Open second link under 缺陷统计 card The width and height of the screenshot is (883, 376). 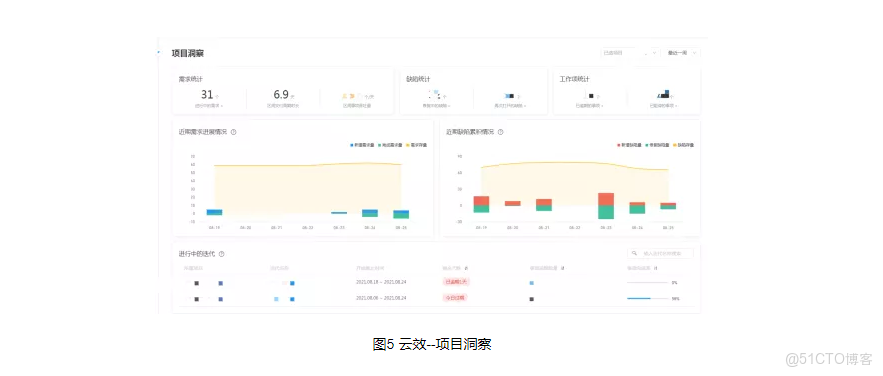[510, 106]
